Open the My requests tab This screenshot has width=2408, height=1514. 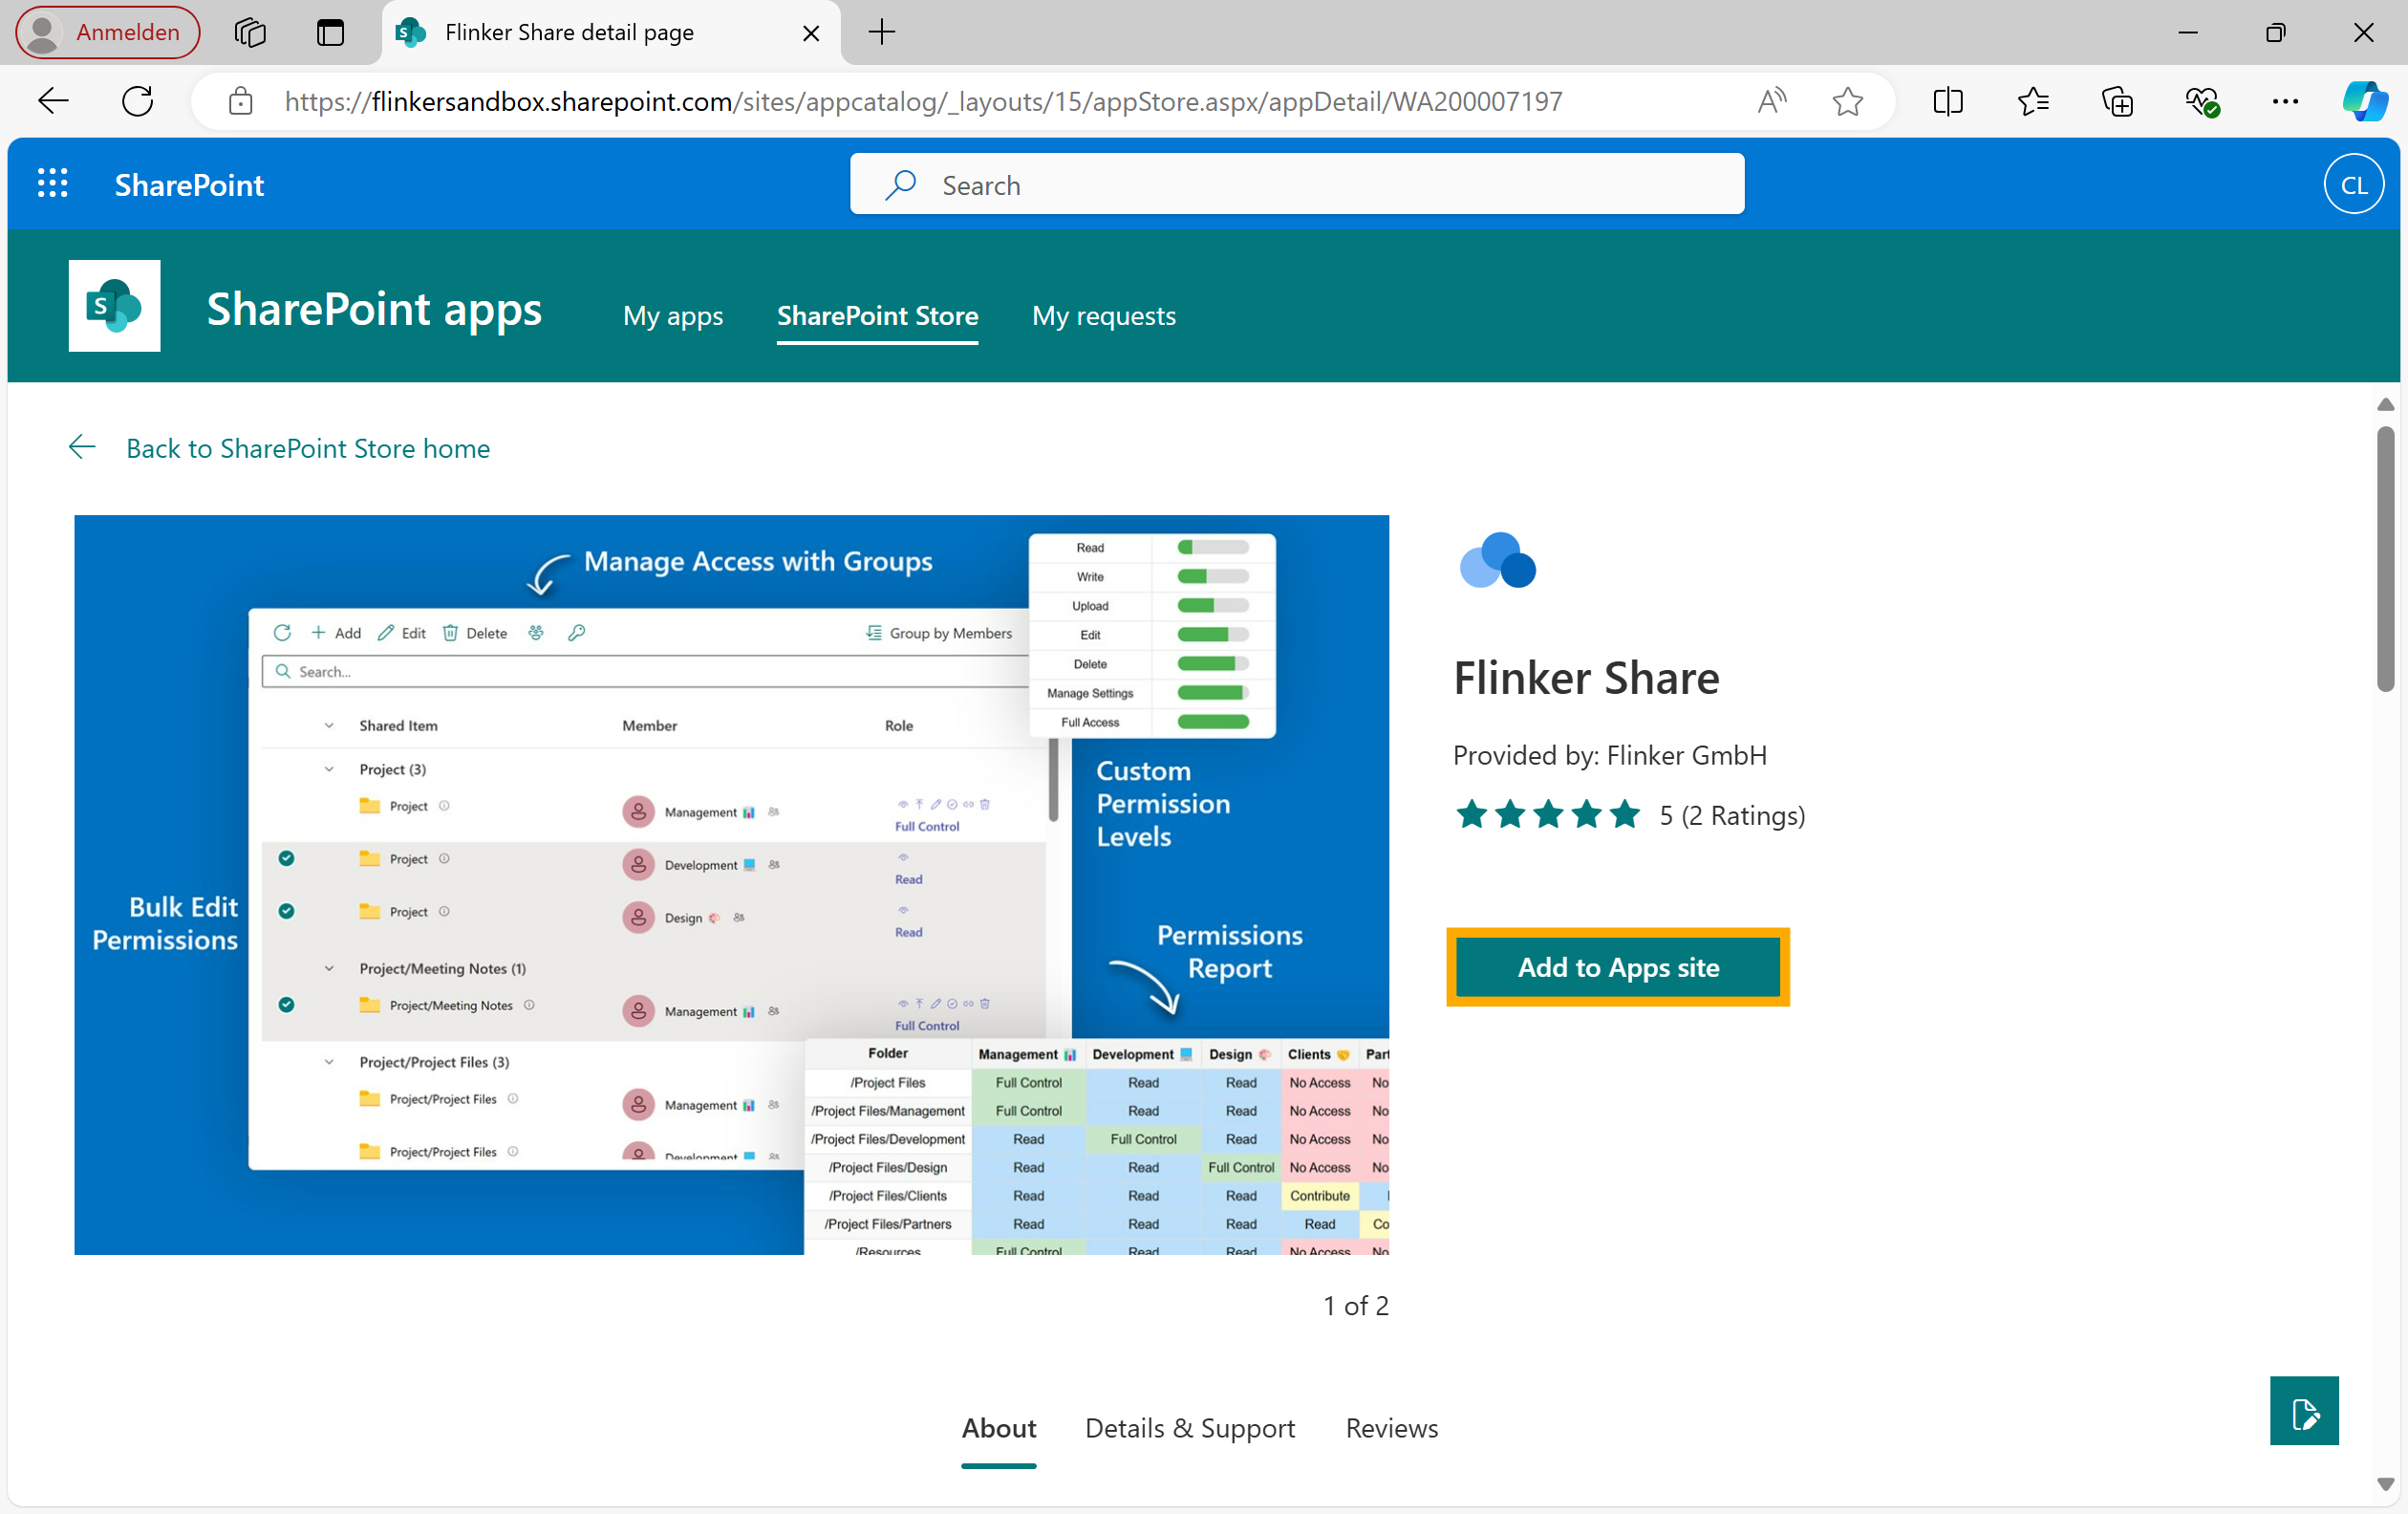pos(1103,316)
